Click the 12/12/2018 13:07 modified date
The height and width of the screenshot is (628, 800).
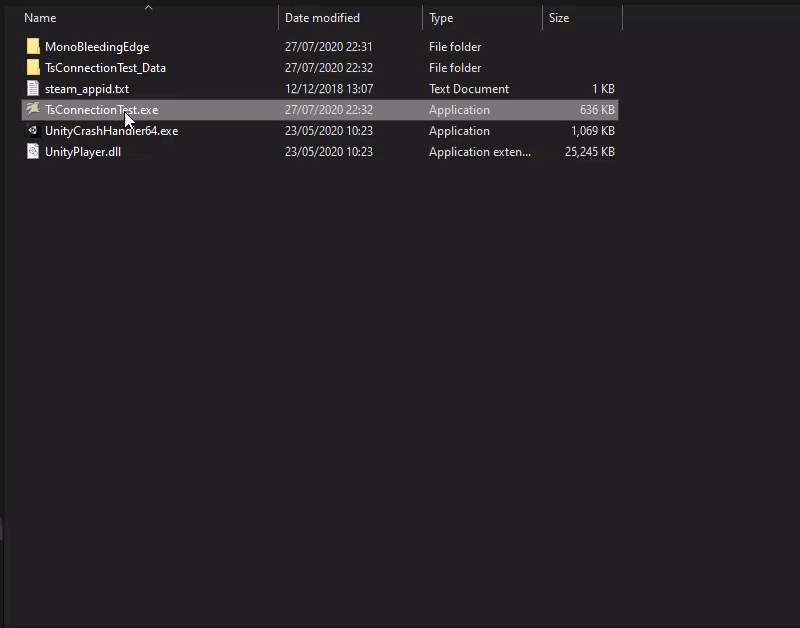pyautogui.click(x=329, y=89)
